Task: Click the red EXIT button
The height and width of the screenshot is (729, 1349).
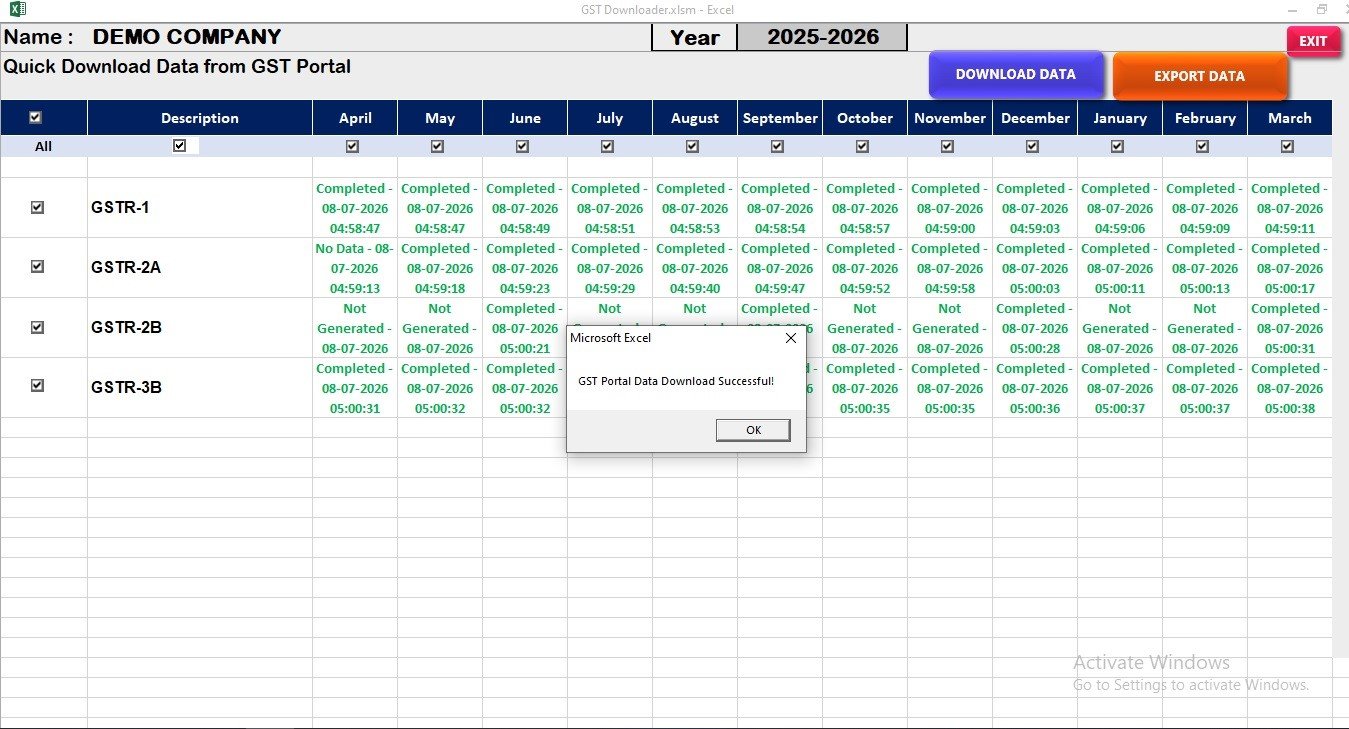Action: (x=1313, y=41)
